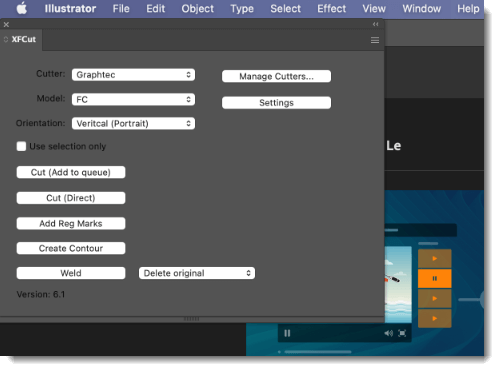The width and height of the screenshot is (499, 371).
Task: Click Cut (Add to queue) button
Action: point(71,172)
